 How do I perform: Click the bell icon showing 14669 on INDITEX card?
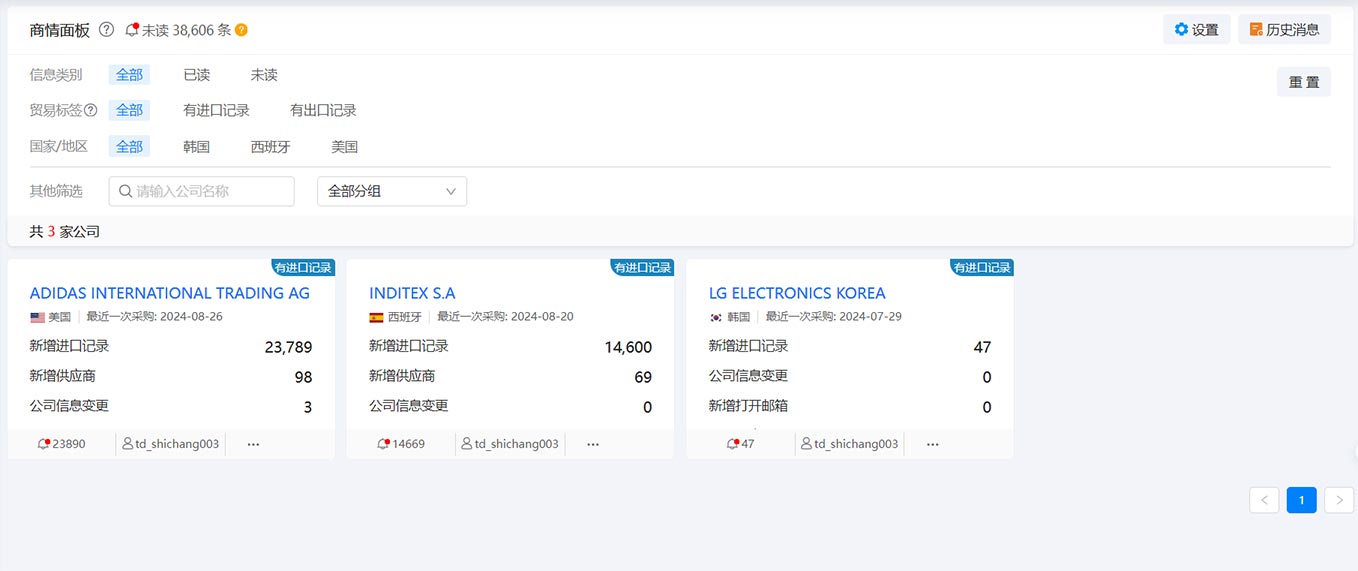[x=384, y=443]
